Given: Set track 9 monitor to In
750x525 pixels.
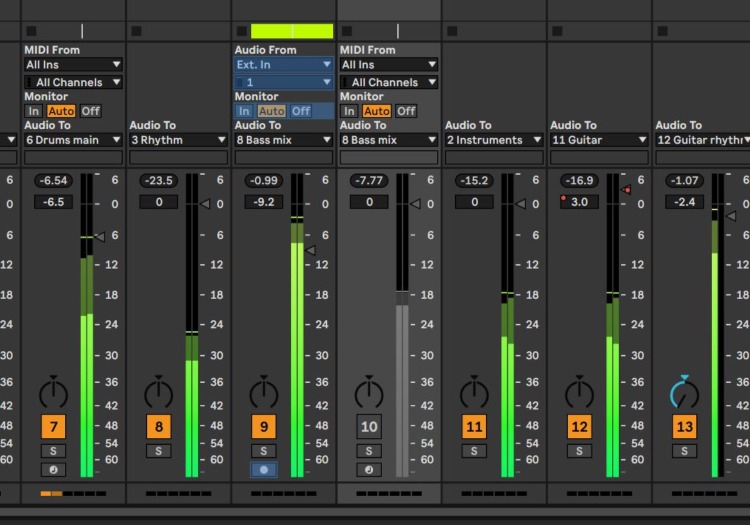Looking at the screenshot, I should [x=244, y=111].
